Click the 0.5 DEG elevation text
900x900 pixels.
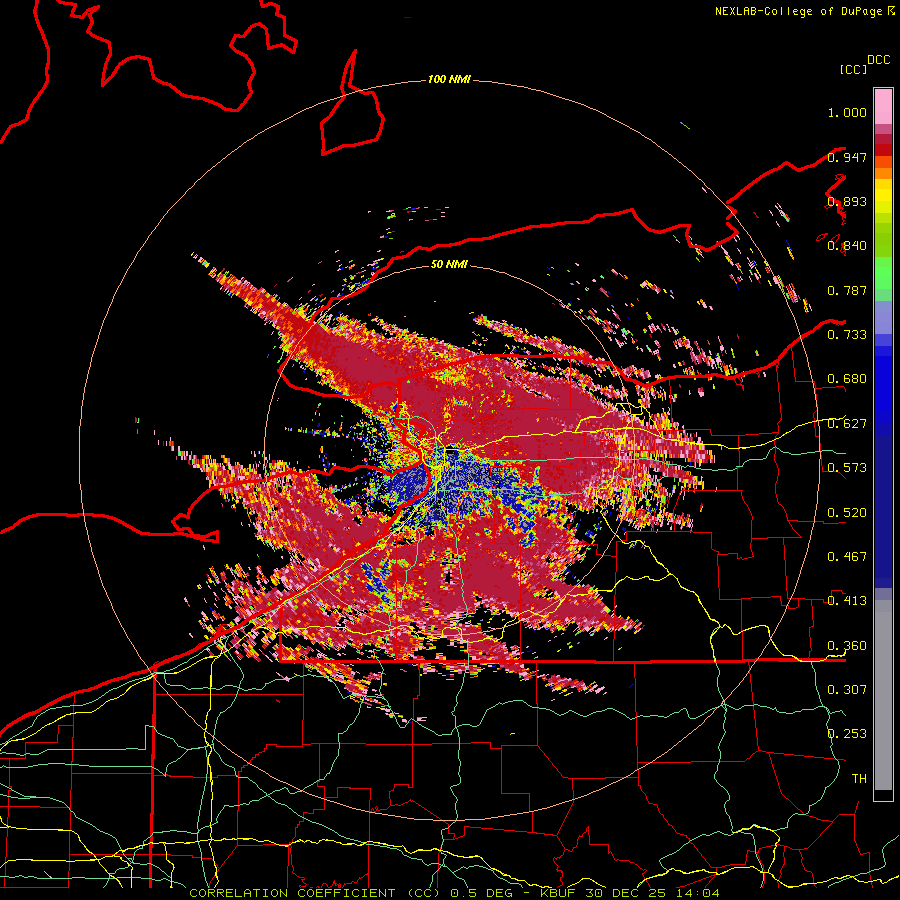482,893
